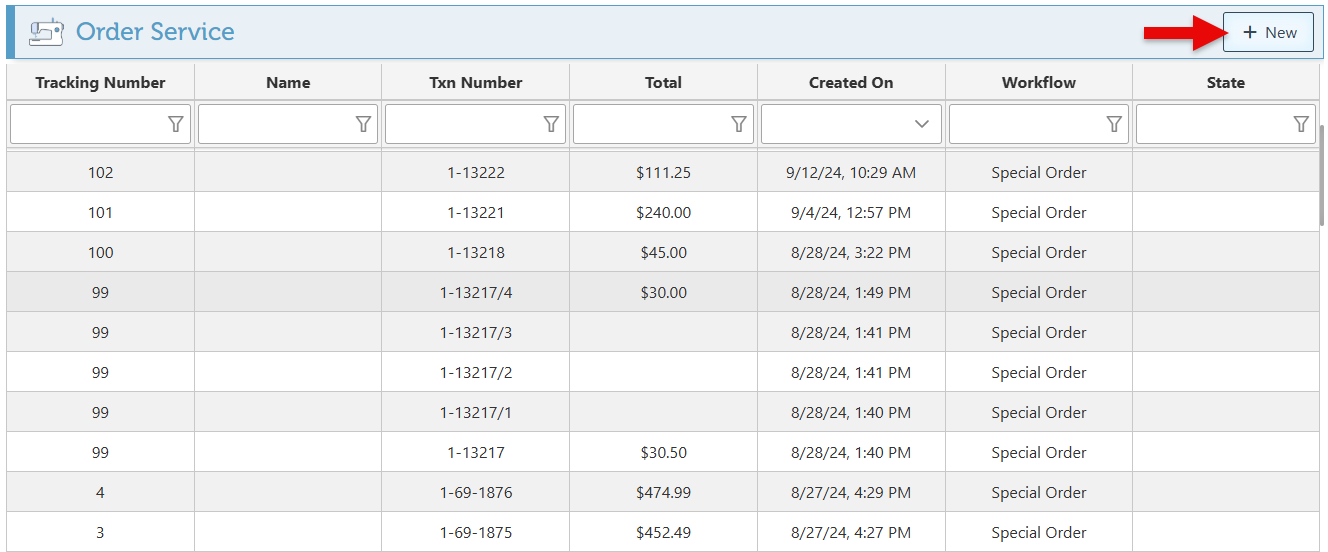Type in the Name filter input field
This screenshot has height=552, width=1328.
(277, 124)
